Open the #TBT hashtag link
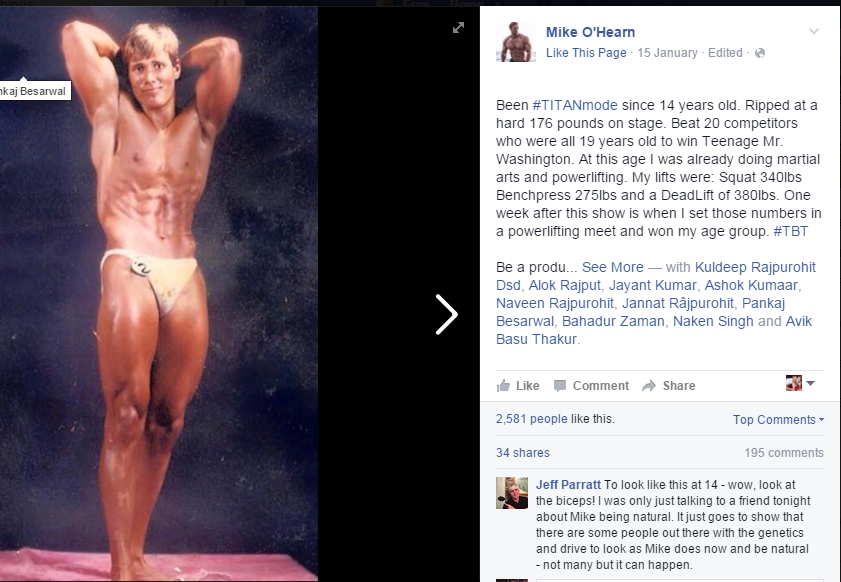The width and height of the screenshot is (841, 582). [x=791, y=231]
